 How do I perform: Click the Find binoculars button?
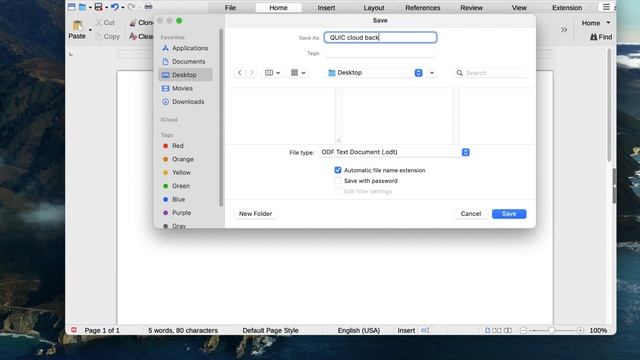coord(601,37)
